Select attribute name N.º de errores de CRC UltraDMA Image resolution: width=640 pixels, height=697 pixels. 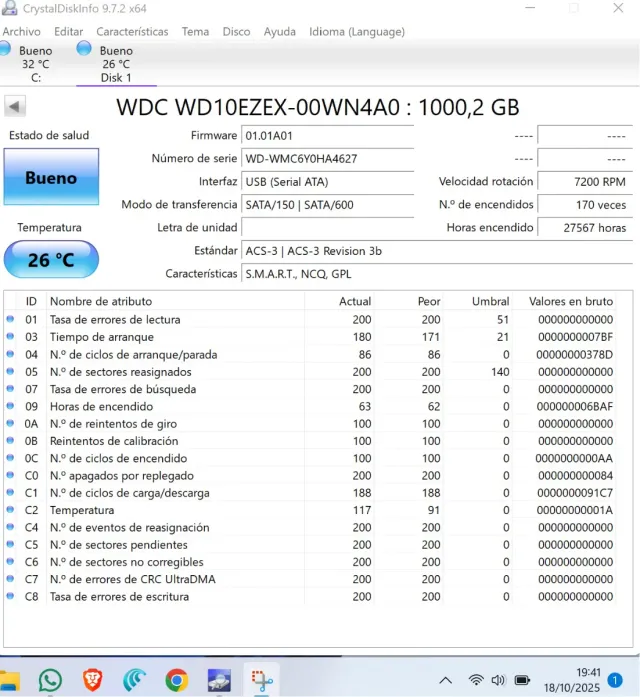click(132, 579)
